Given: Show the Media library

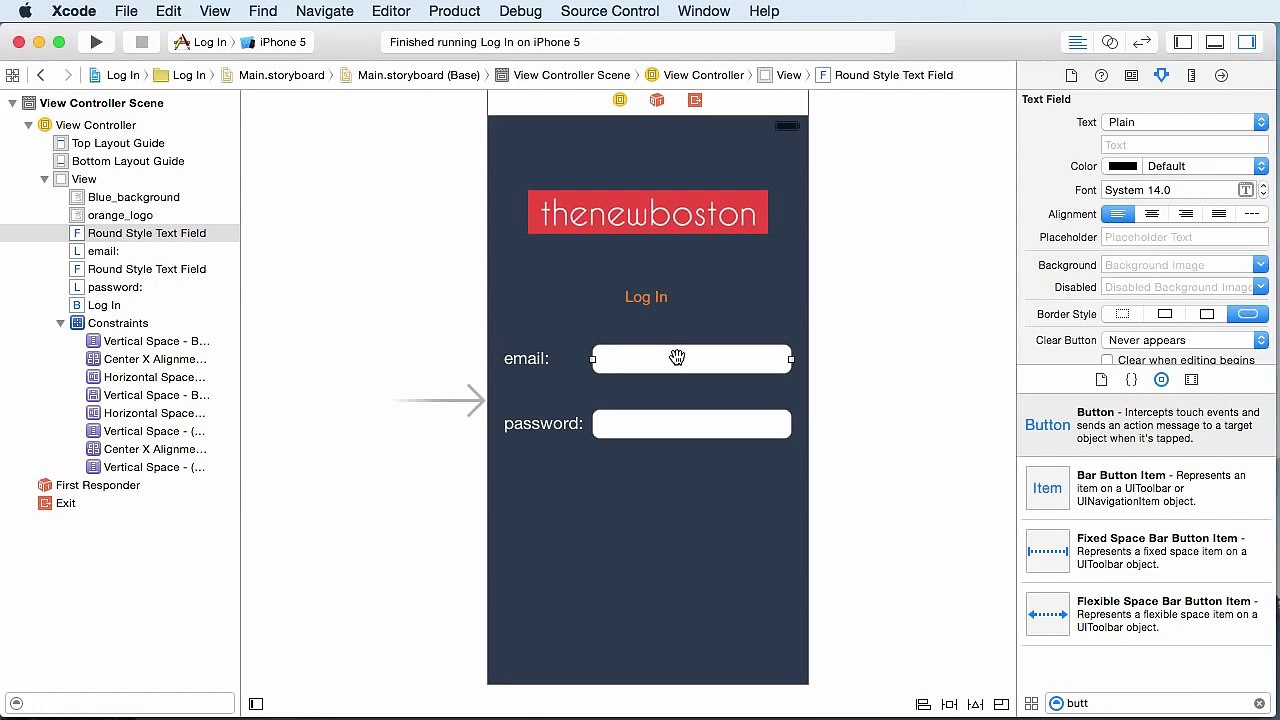Looking at the screenshot, I should [1191, 380].
